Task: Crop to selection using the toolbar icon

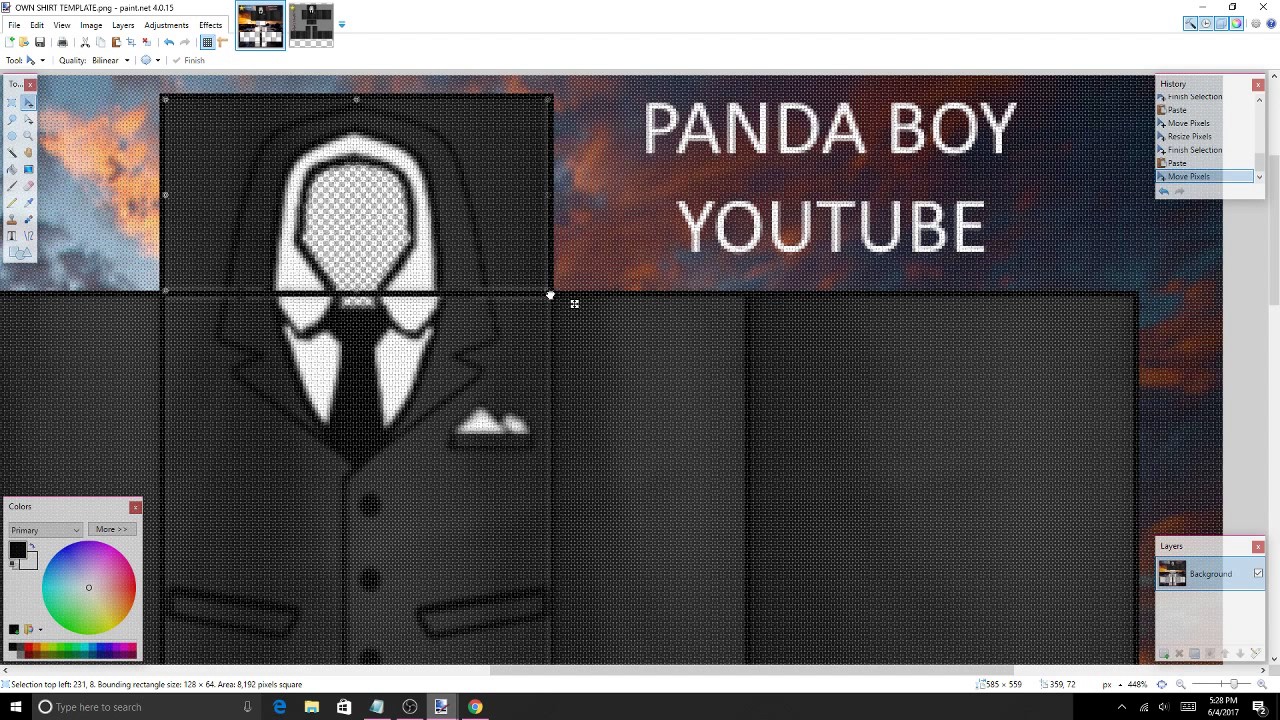Action: (131, 42)
